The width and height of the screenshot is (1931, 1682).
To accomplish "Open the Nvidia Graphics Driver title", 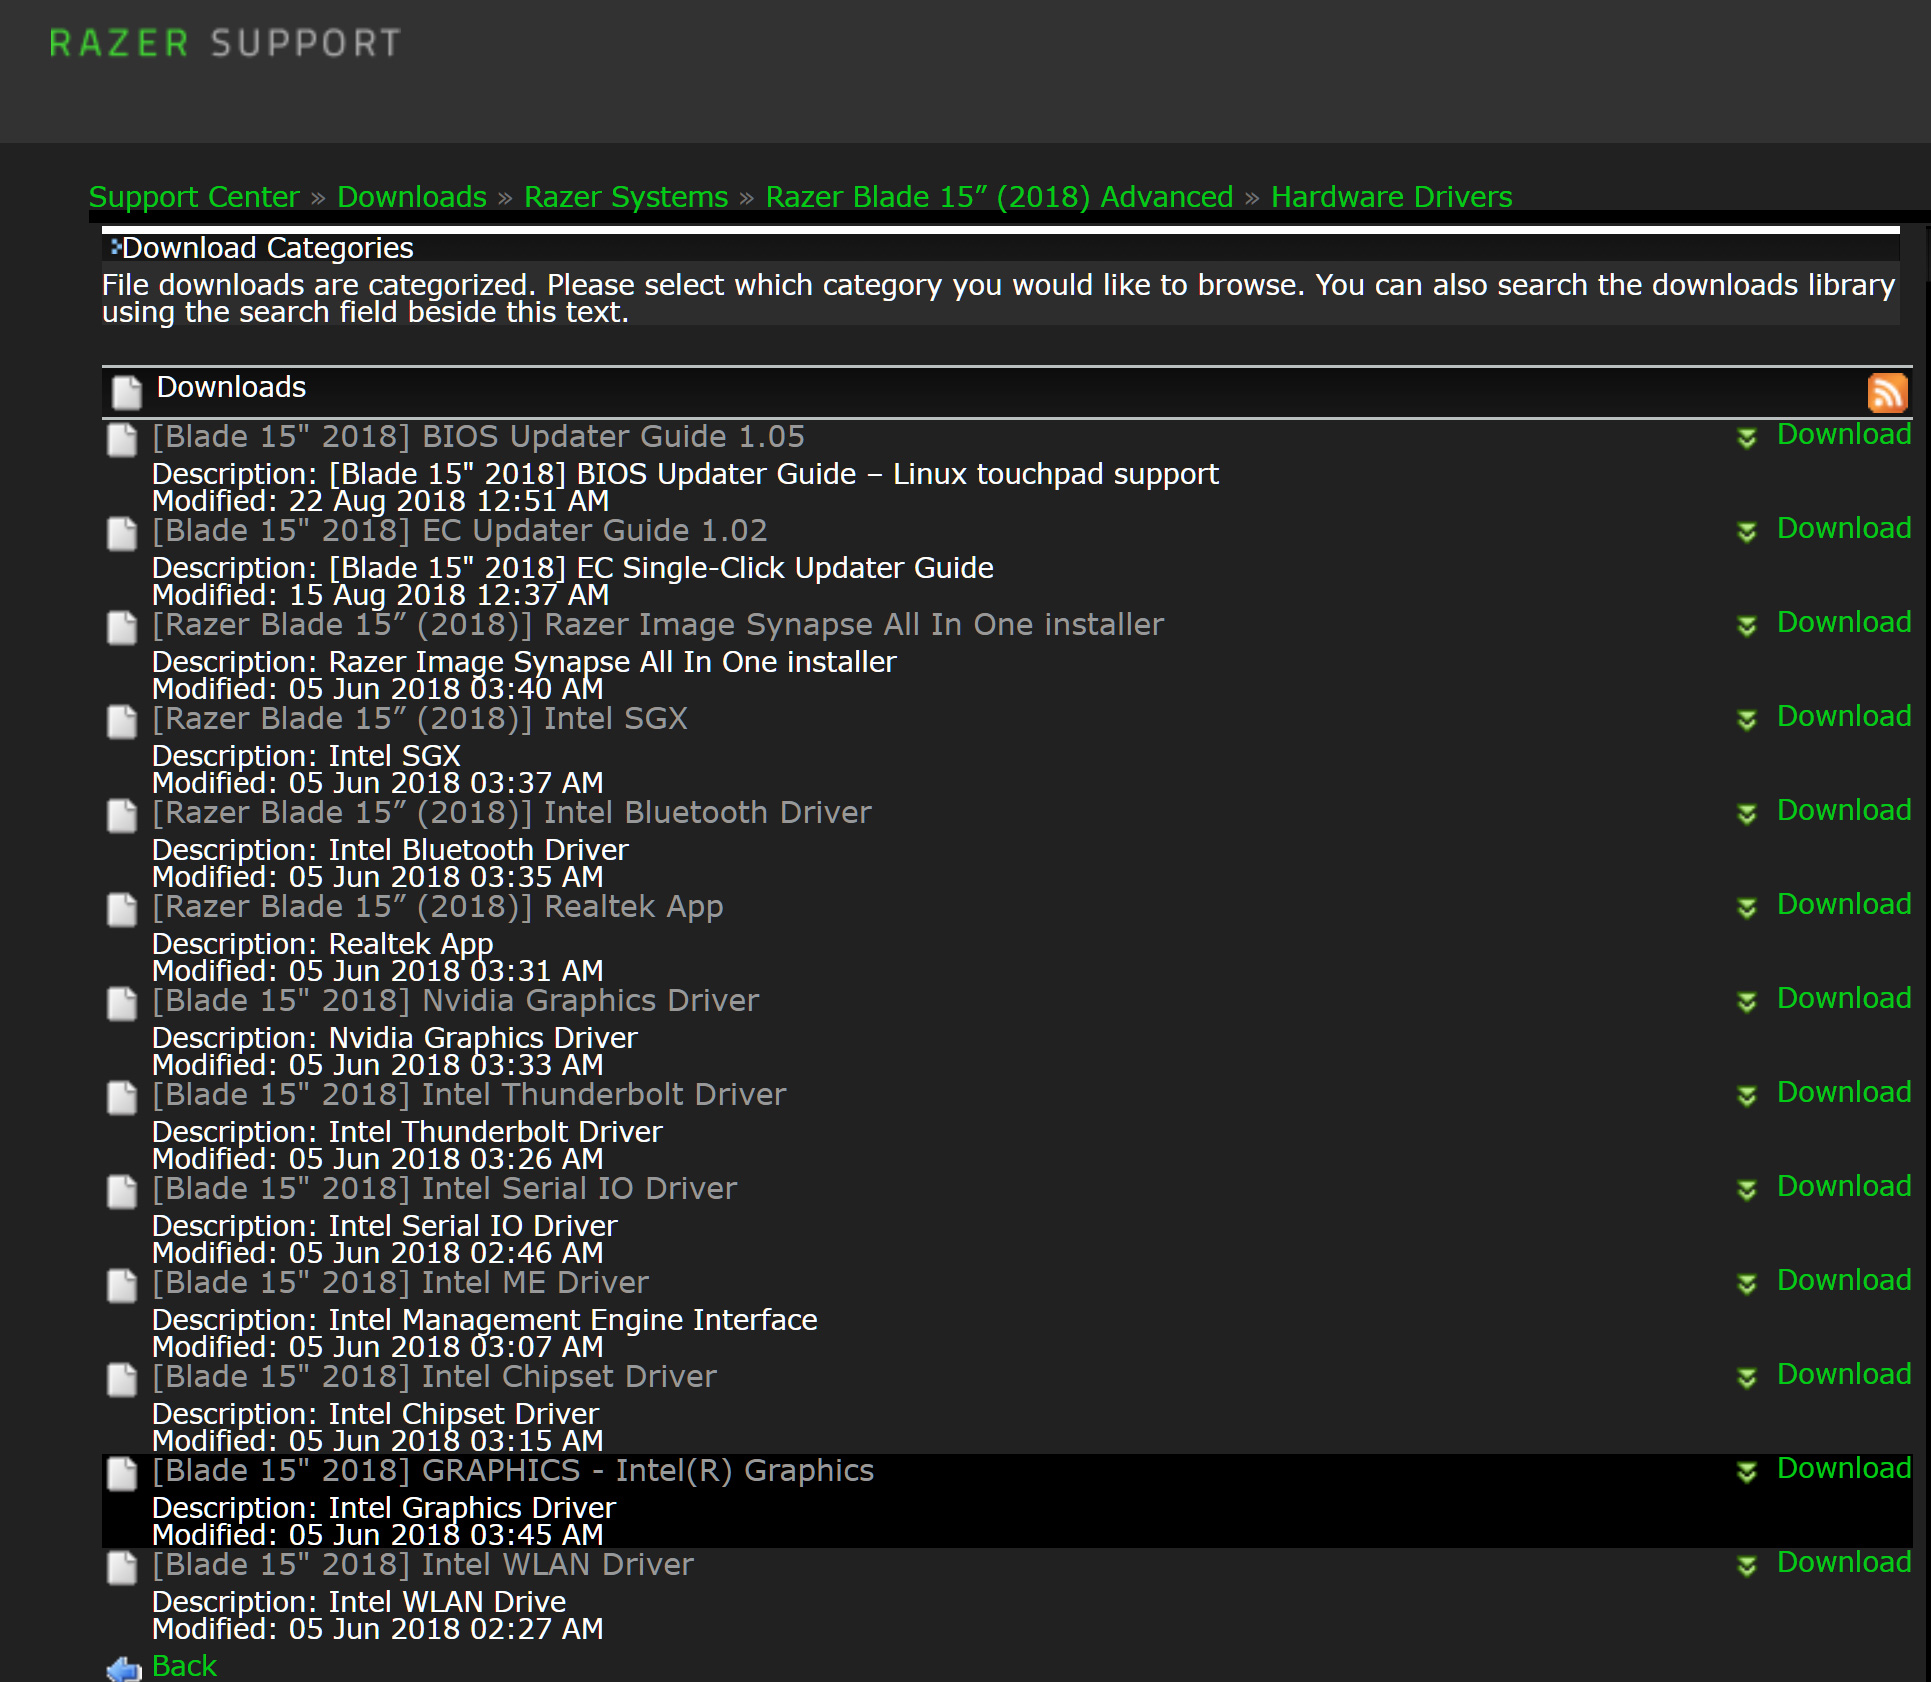I will tap(456, 1001).
